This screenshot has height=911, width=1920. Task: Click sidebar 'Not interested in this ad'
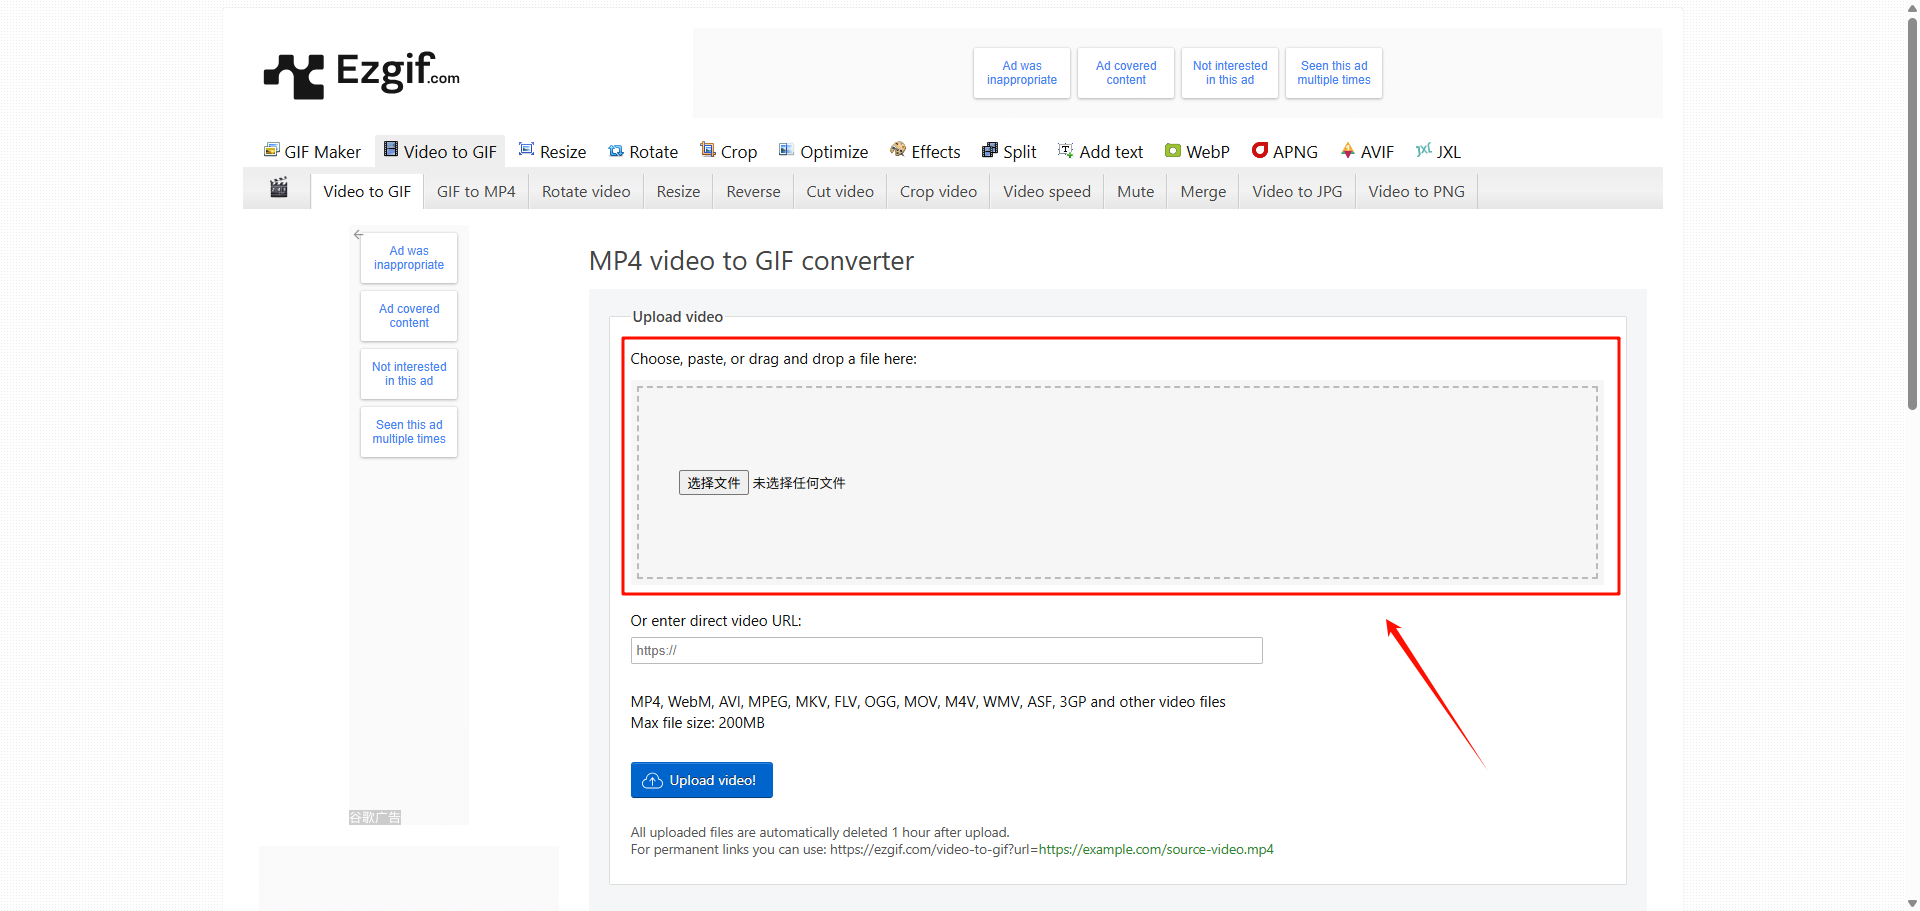click(x=409, y=374)
